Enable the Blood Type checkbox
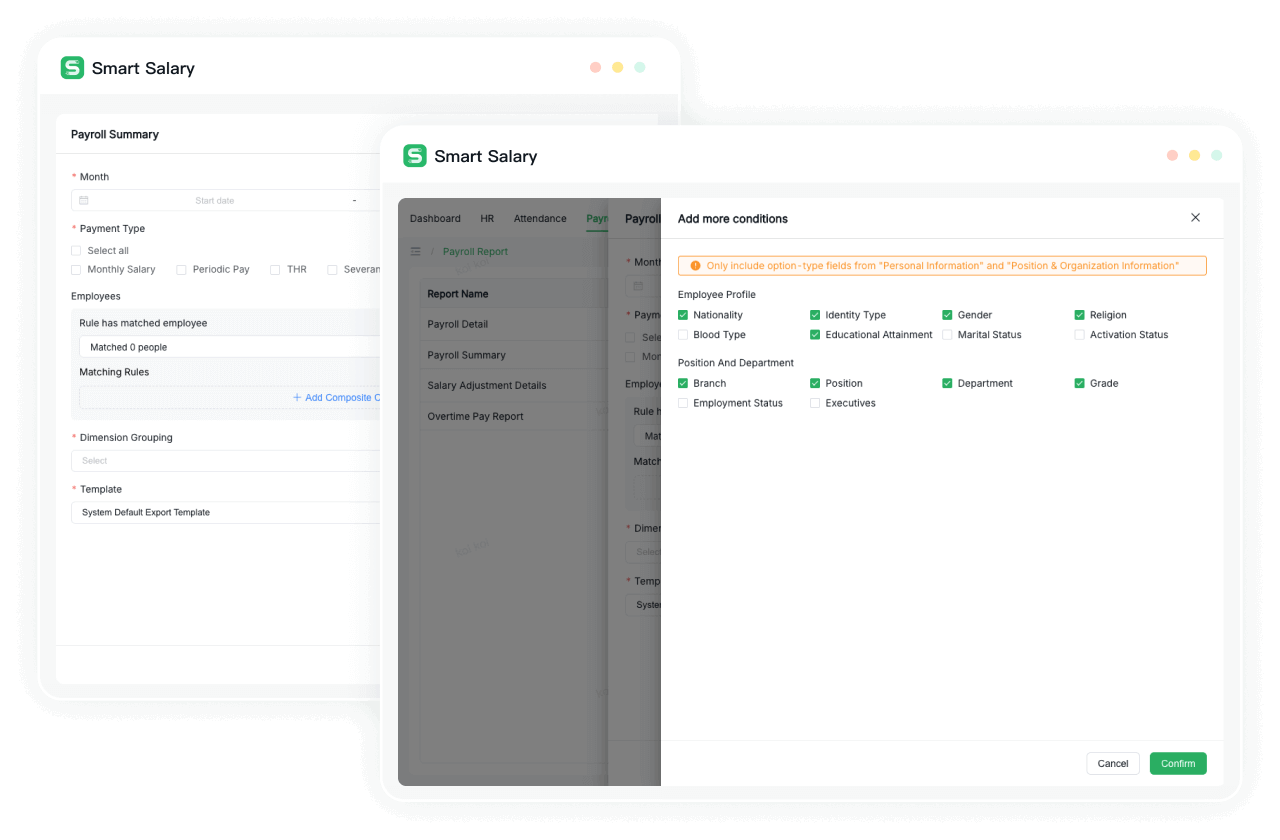 pos(683,335)
